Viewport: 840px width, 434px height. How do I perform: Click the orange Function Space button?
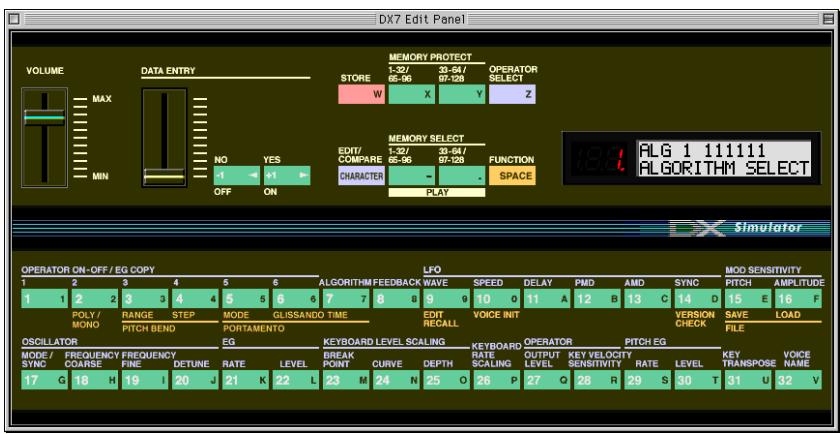tap(512, 176)
